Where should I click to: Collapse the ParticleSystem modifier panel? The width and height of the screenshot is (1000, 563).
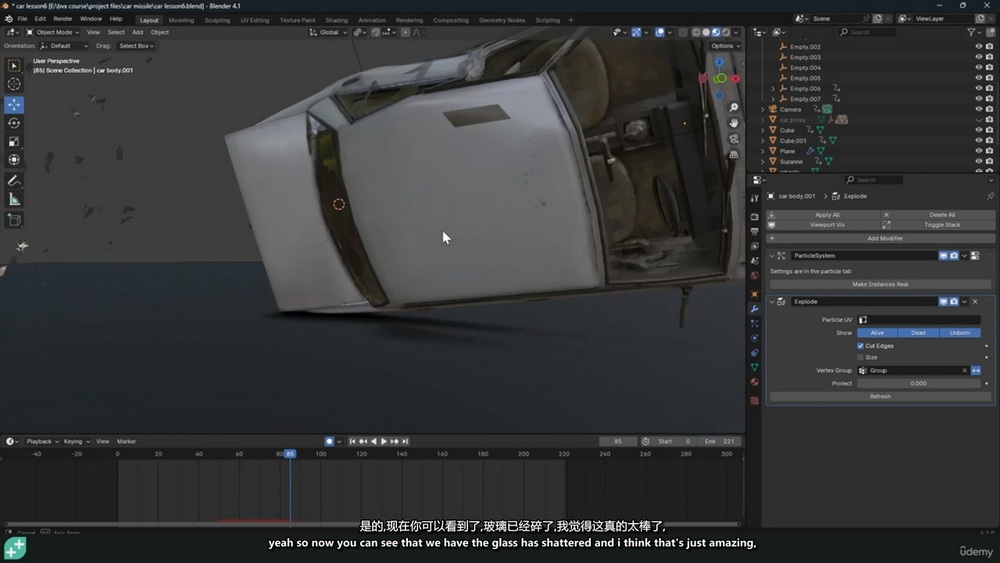772,256
